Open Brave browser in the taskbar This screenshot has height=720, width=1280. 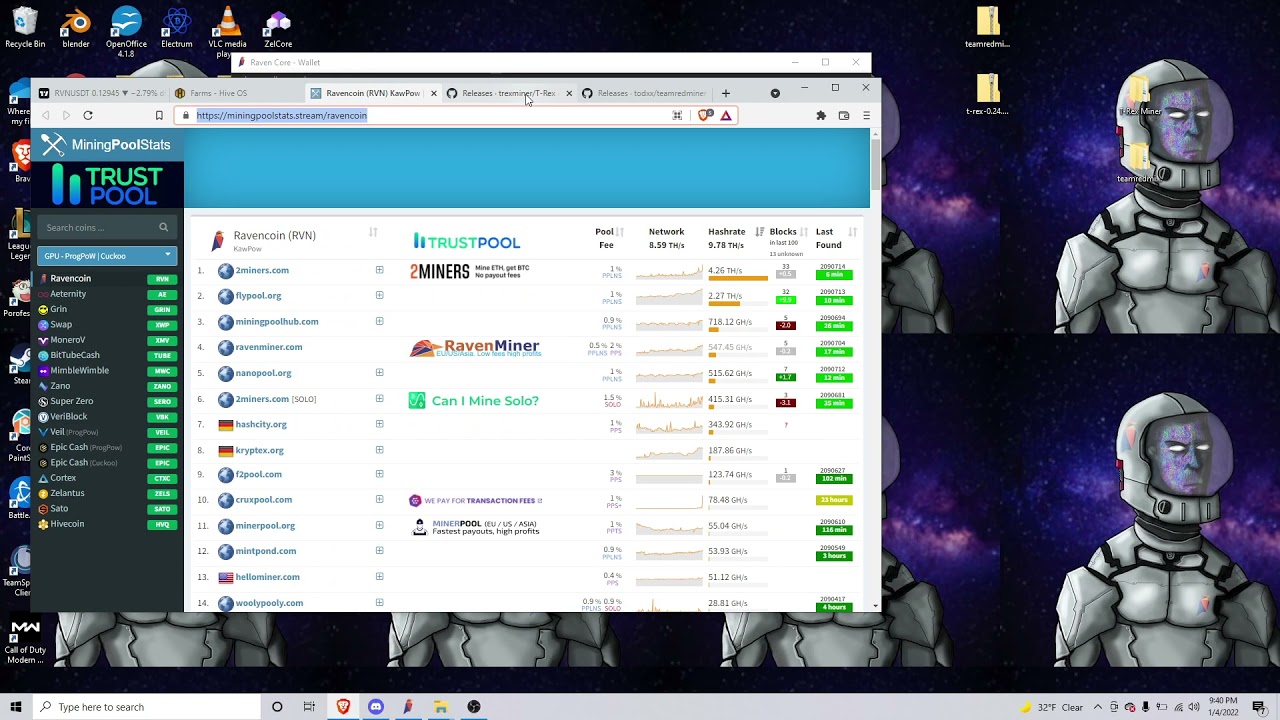[343, 707]
